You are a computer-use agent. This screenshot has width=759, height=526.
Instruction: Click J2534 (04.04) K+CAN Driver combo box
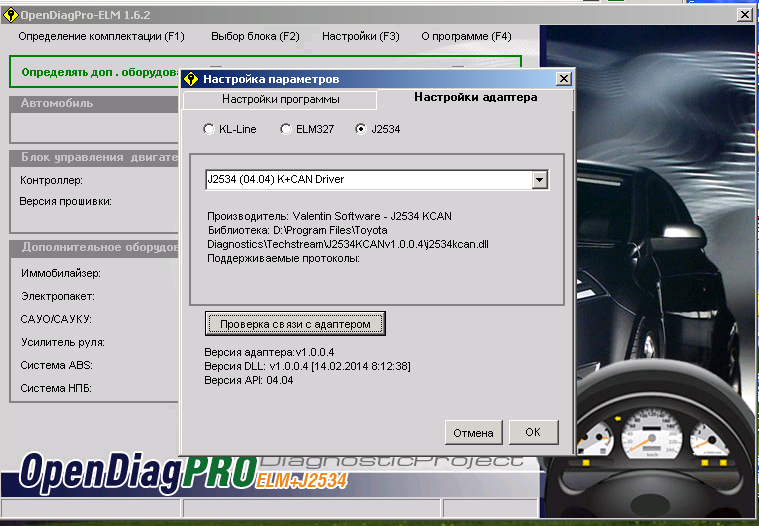click(x=377, y=180)
